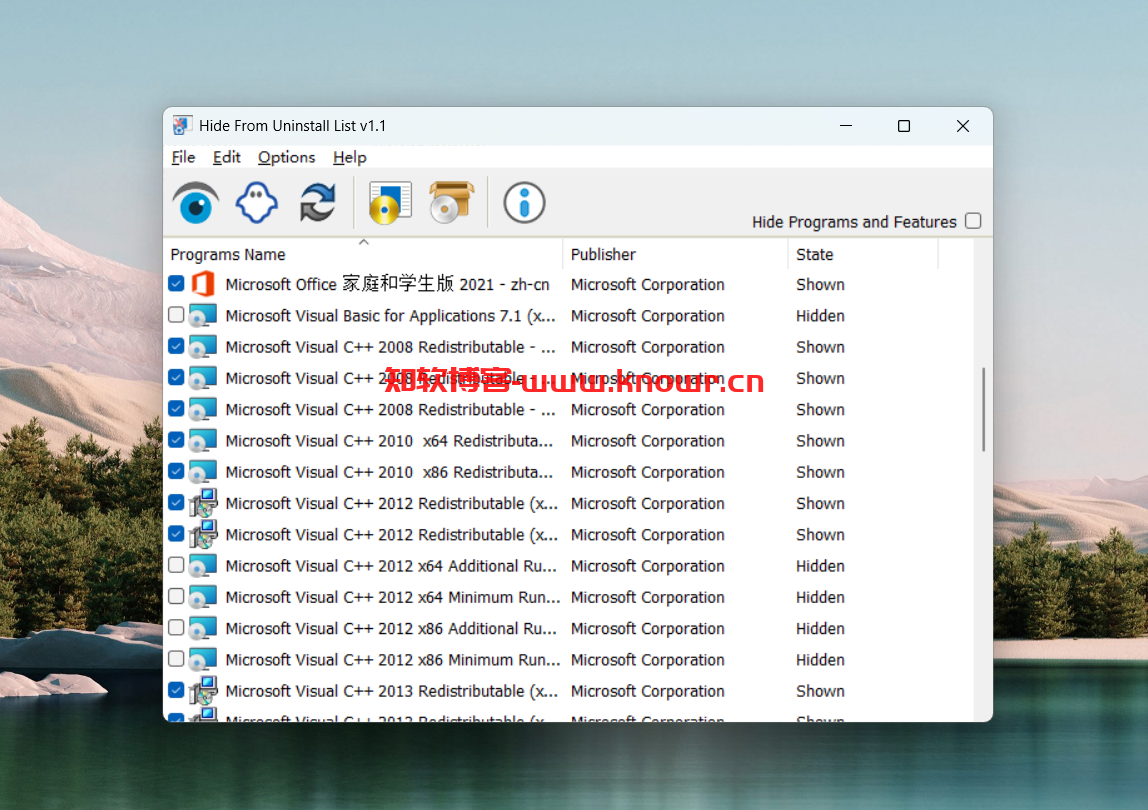Click publisher cell of 2012 x64 Minimum row
The height and width of the screenshot is (810, 1148).
[x=647, y=598]
